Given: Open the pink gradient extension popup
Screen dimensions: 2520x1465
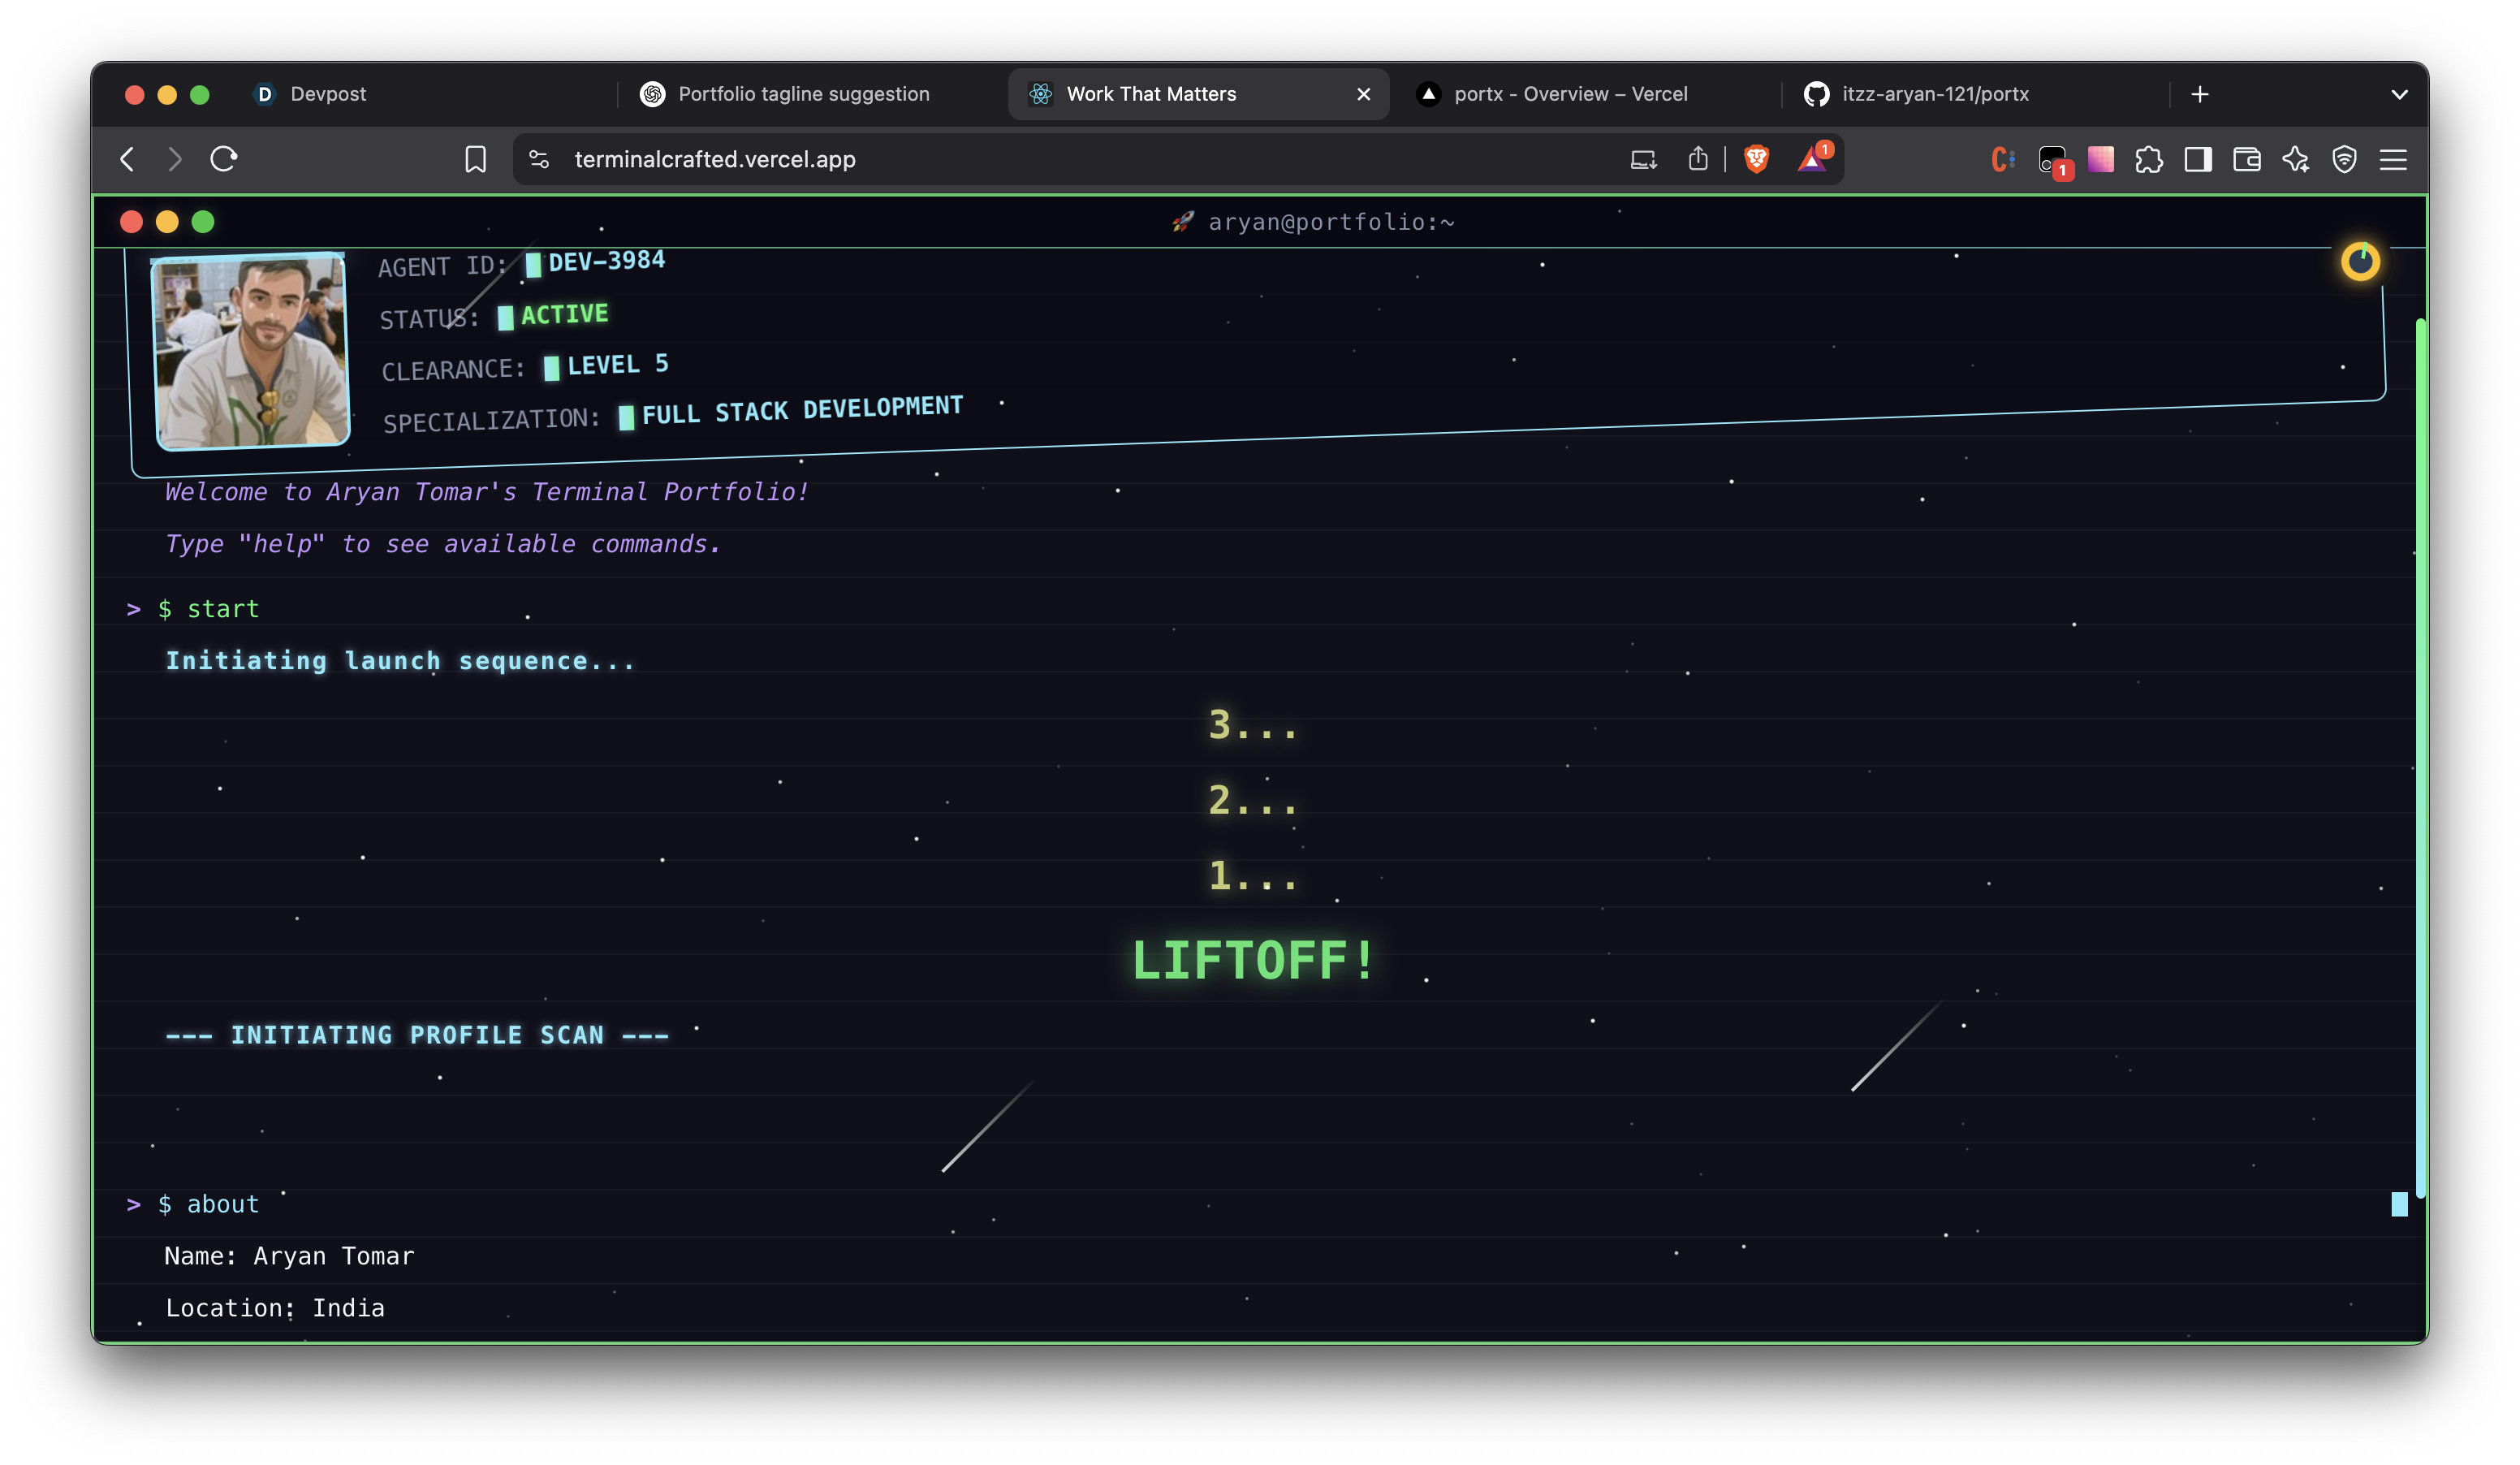Looking at the screenshot, I should pos(2100,159).
